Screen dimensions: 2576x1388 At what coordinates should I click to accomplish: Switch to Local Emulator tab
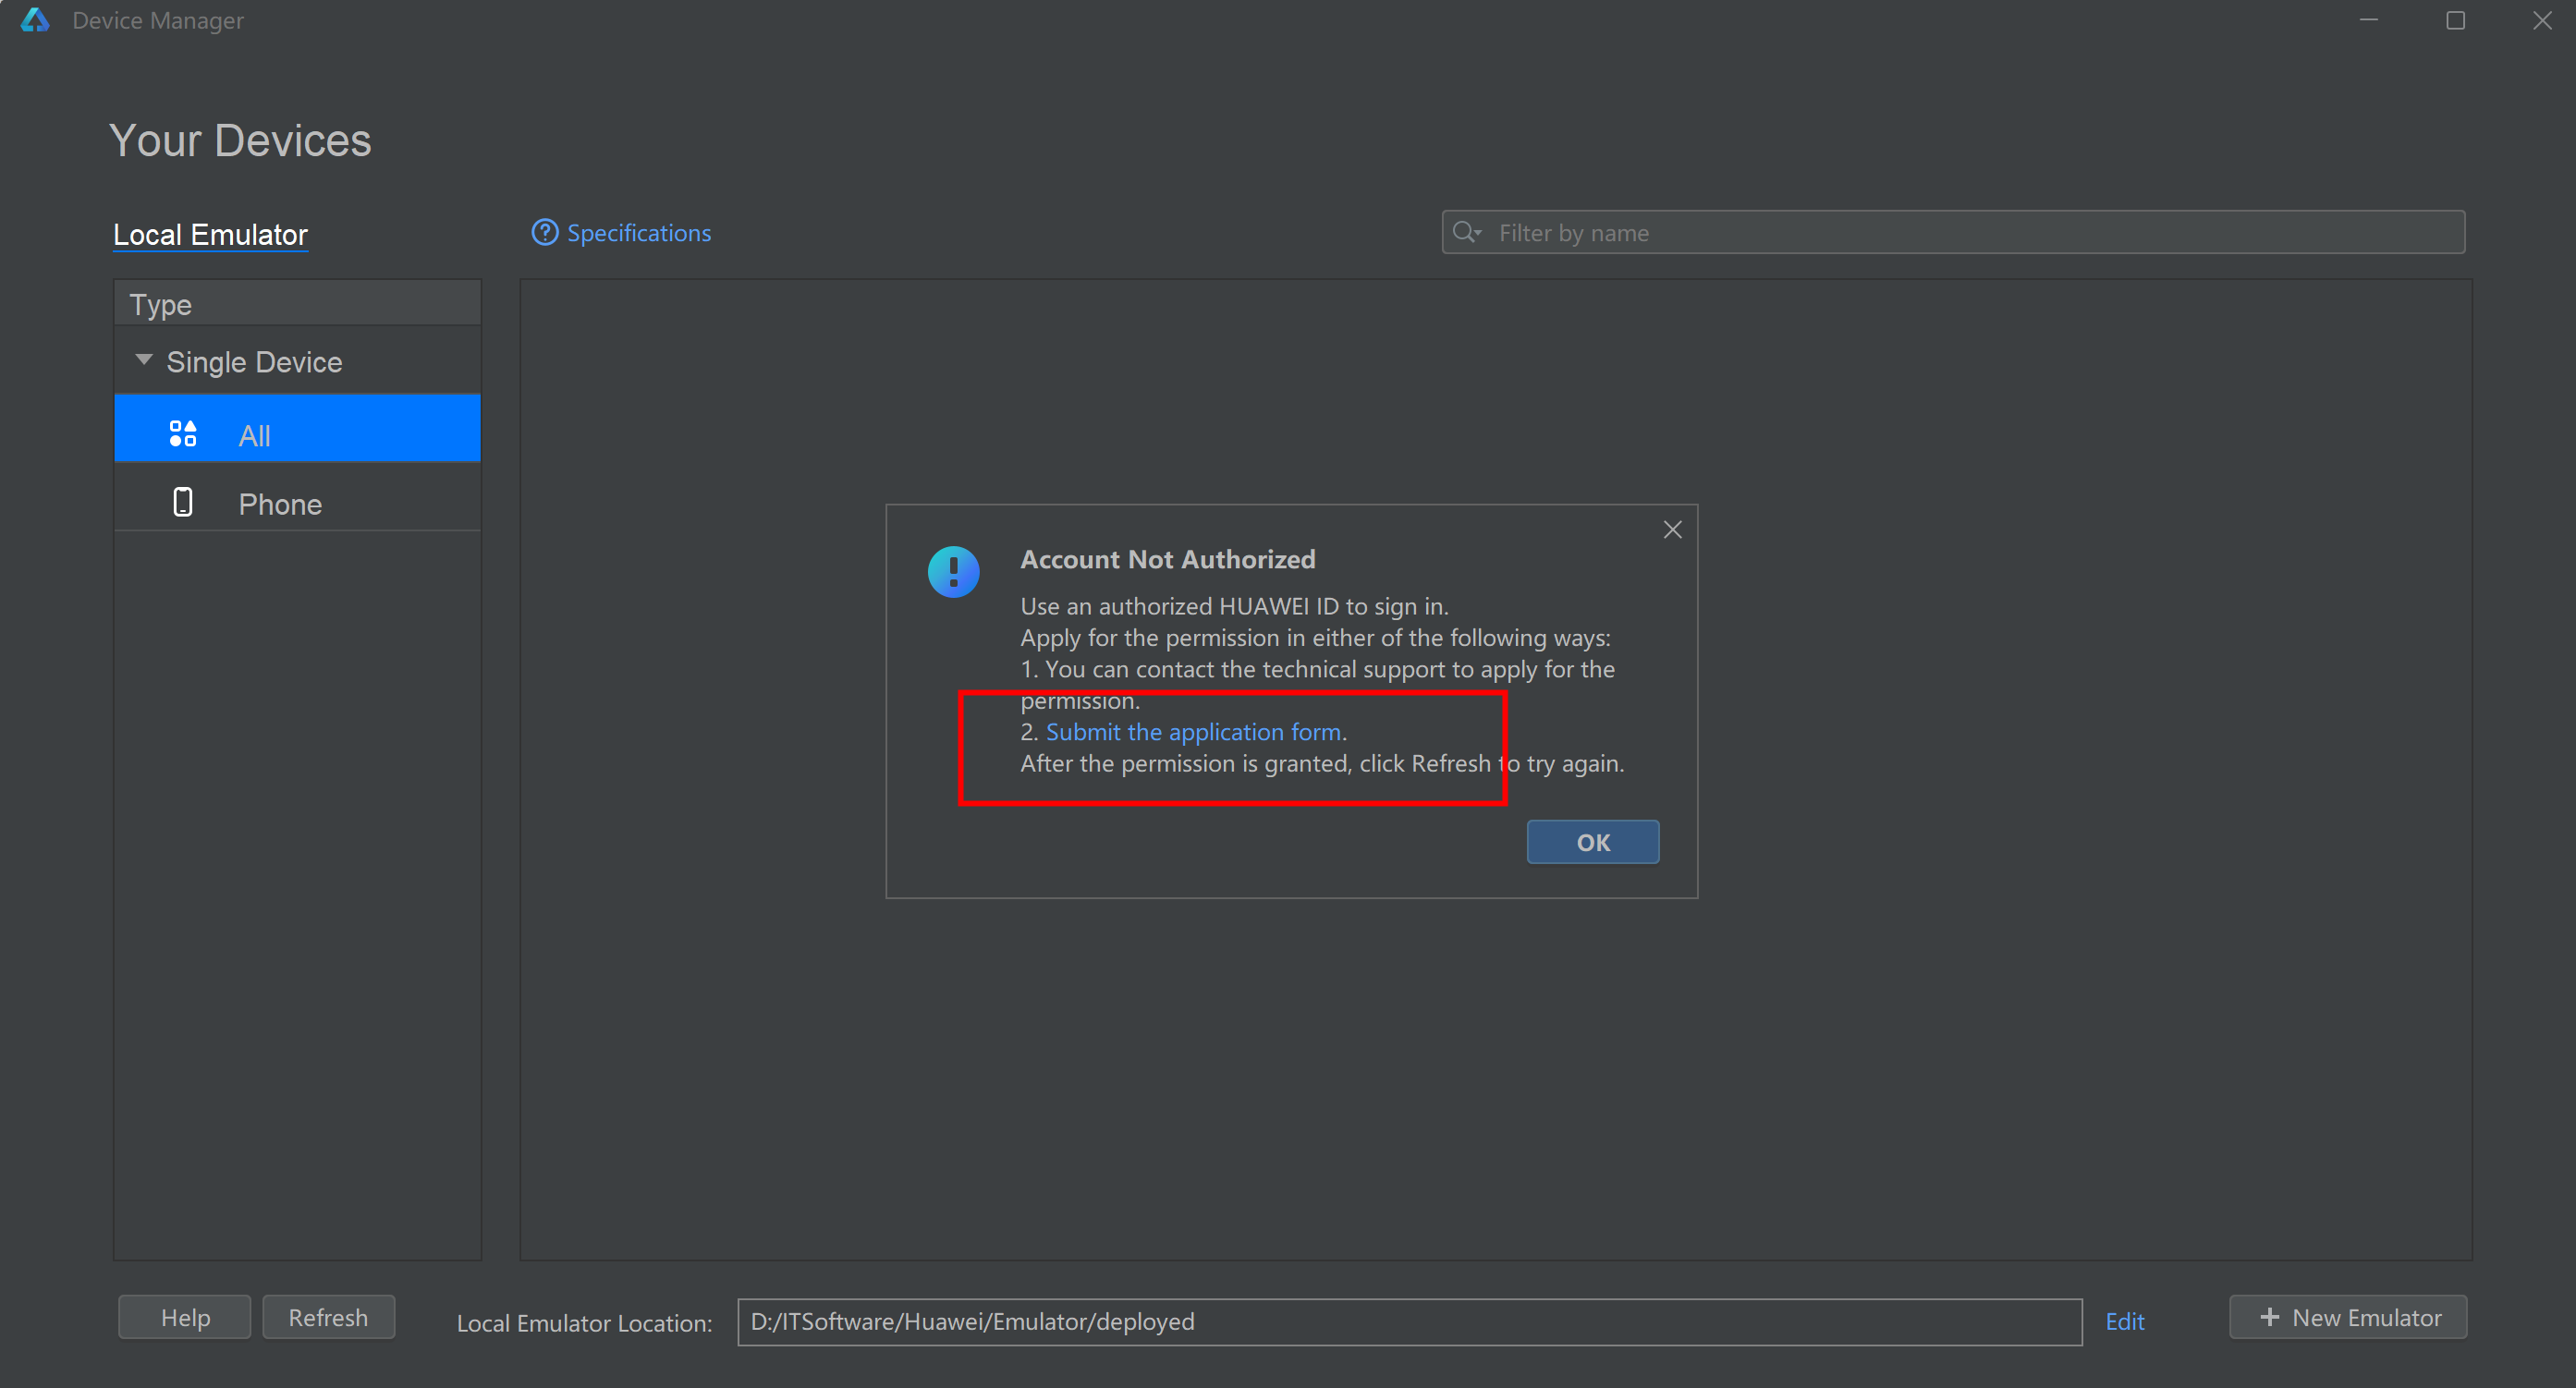[210, 234]
